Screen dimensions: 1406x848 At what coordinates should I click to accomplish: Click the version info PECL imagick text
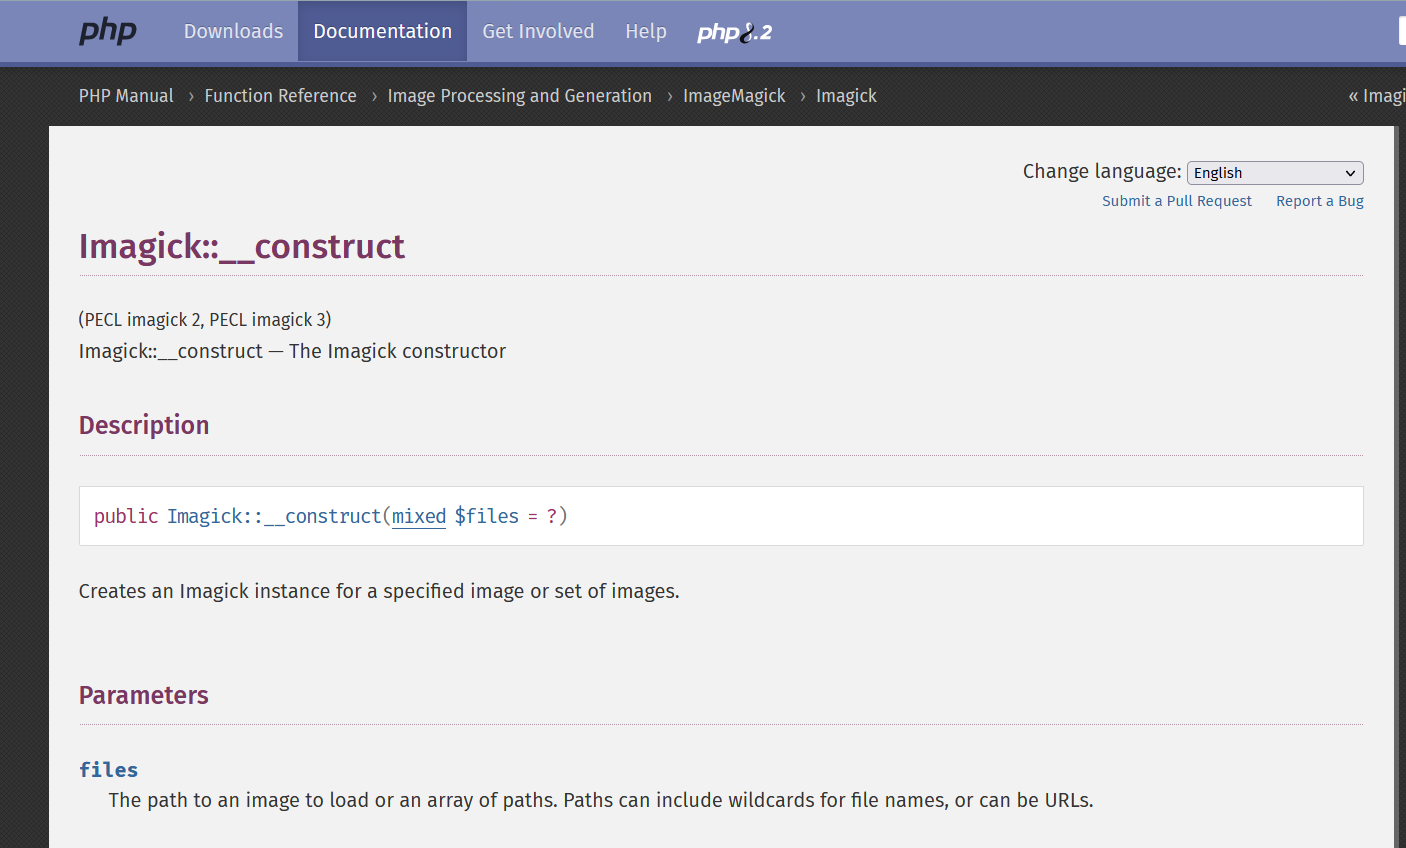point(205,320)
